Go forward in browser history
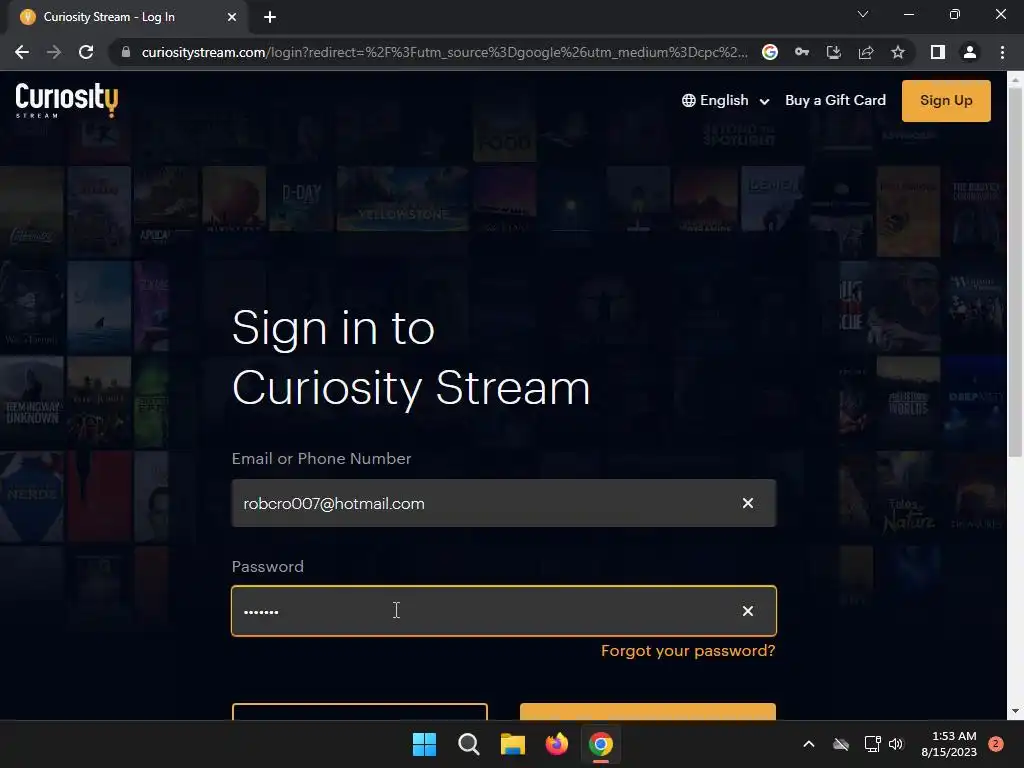The width and height of the screenshot is (1024, 768). pyautogui.click(x=54, y=52)
